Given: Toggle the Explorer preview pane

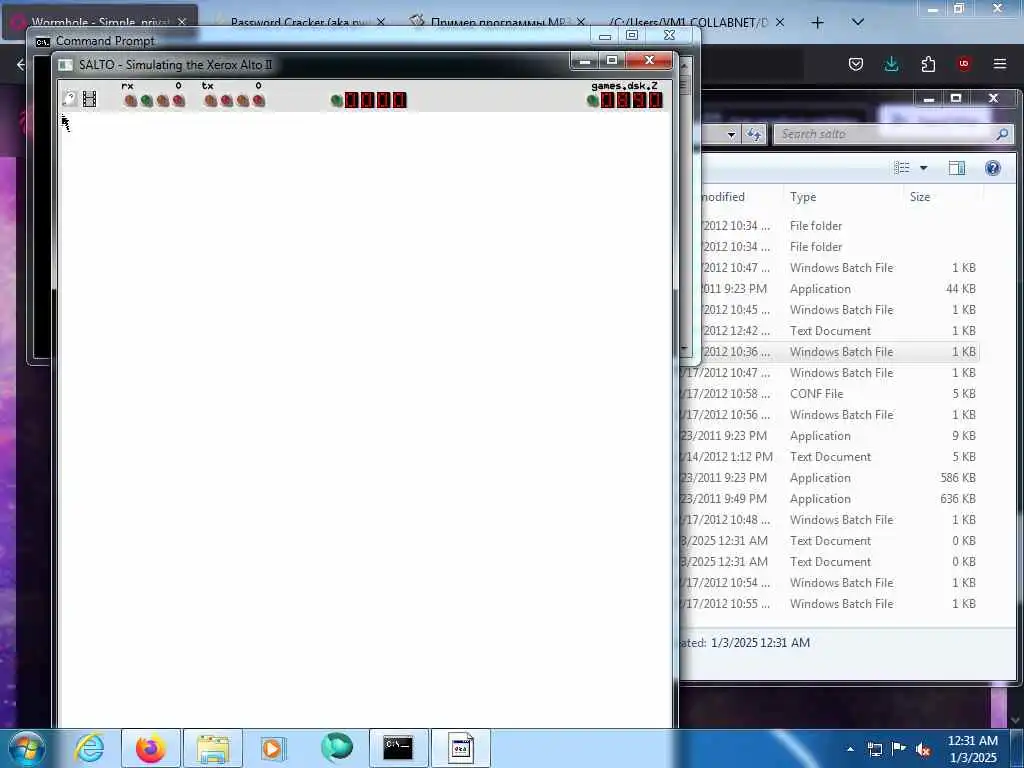Looking at the screenshot, I should point(957,168).
